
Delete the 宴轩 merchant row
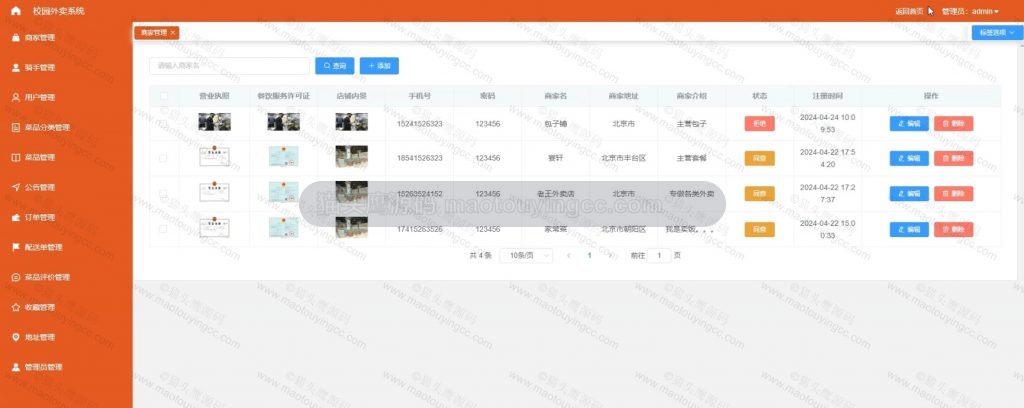953,159
